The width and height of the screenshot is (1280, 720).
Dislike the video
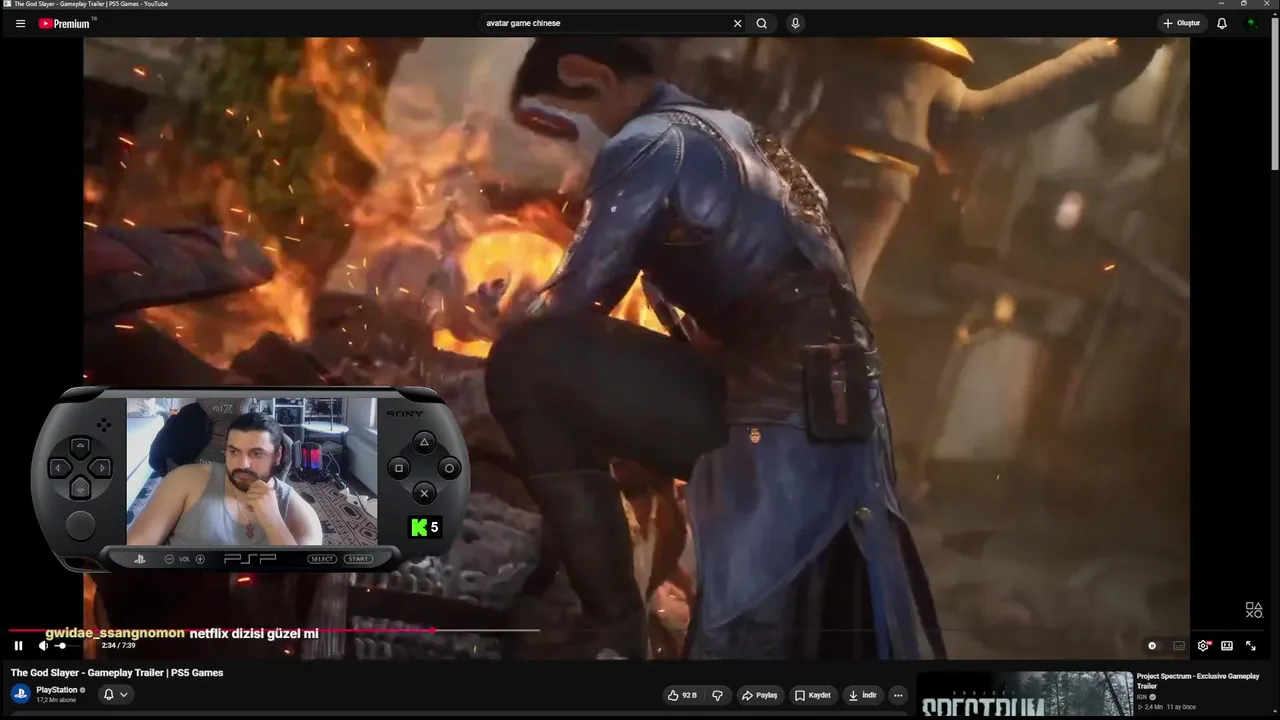[717, 695]
